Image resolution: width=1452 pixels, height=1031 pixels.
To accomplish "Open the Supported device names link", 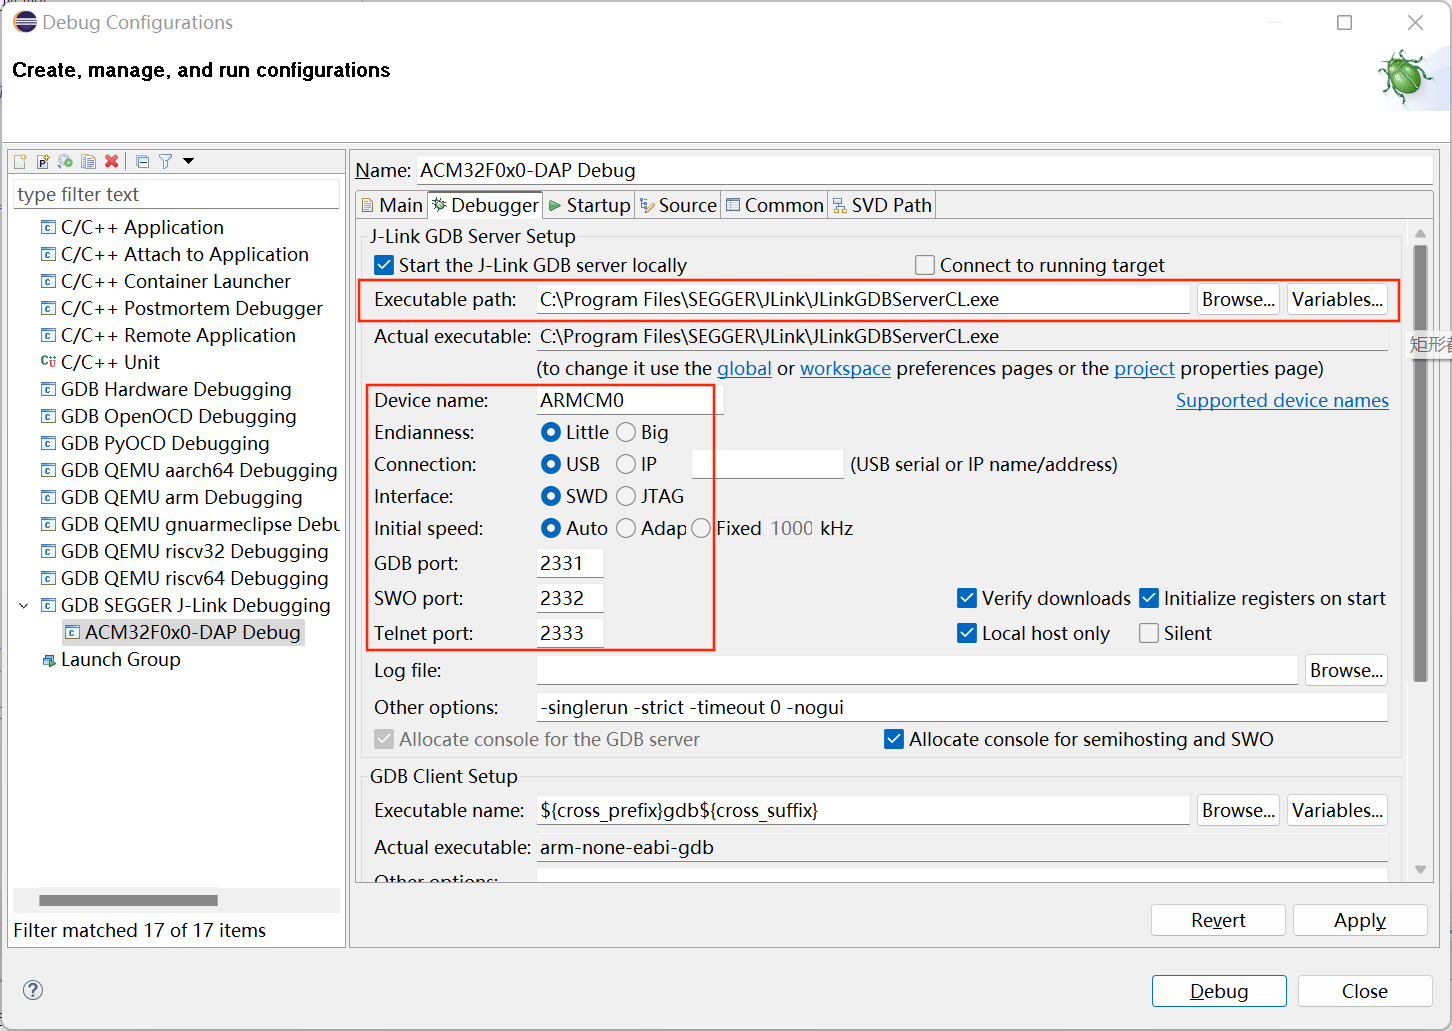I will click(1281, 400).
